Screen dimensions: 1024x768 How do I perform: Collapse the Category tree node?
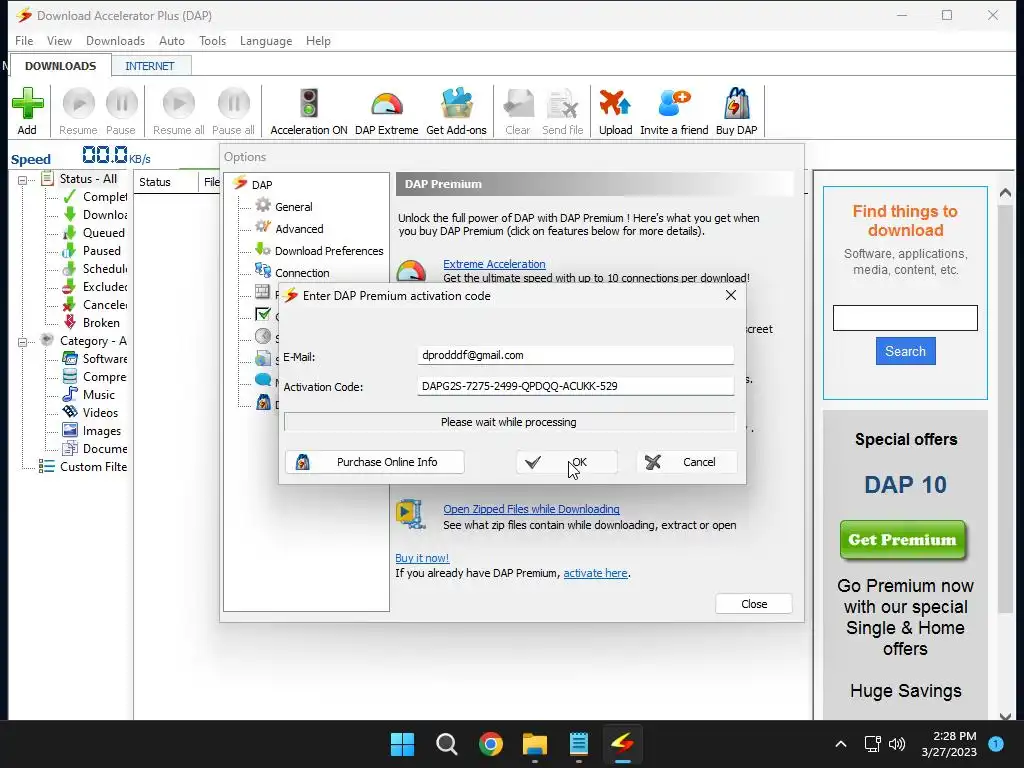(22, 342)
